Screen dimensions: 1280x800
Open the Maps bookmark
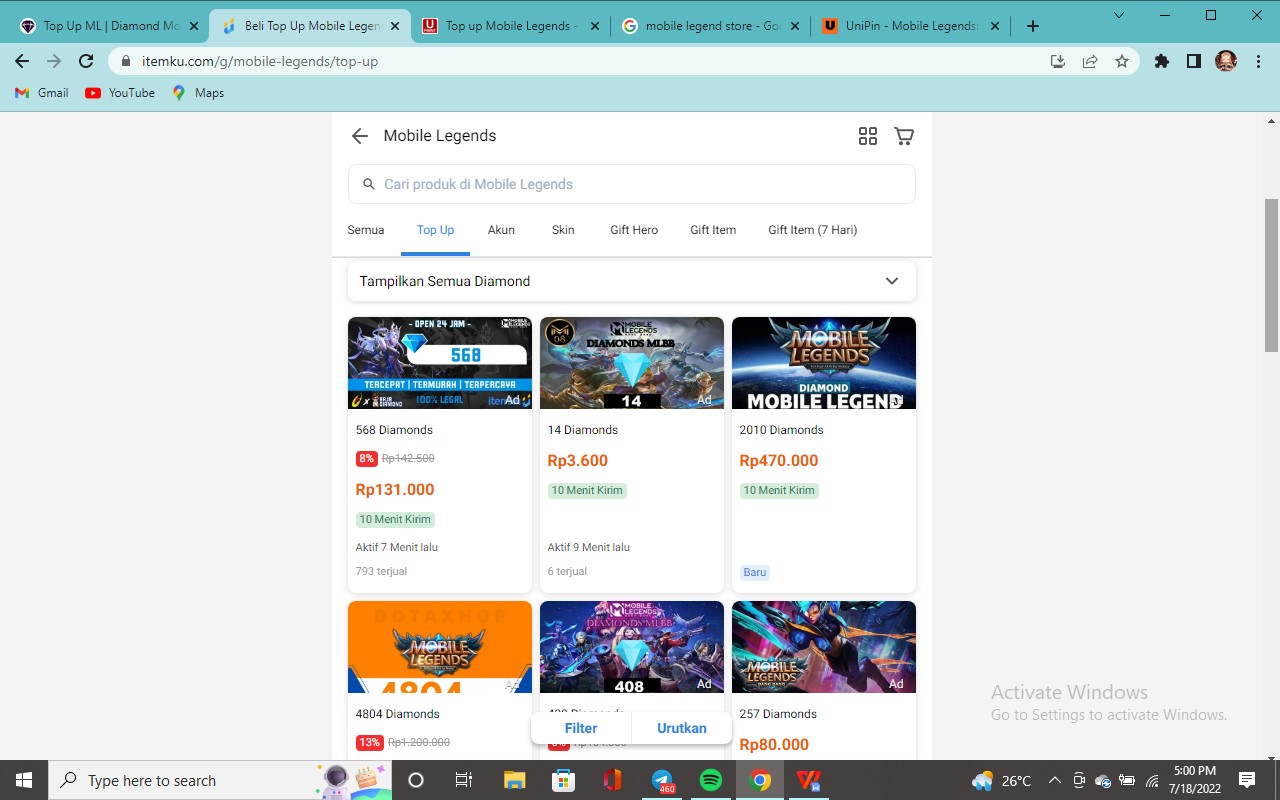pos(198,93)
